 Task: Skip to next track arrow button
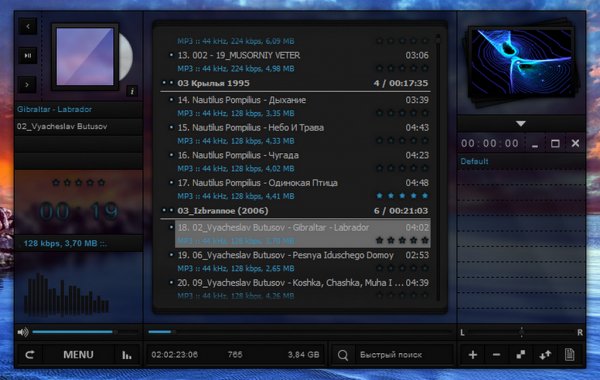[x=28, y=85]
